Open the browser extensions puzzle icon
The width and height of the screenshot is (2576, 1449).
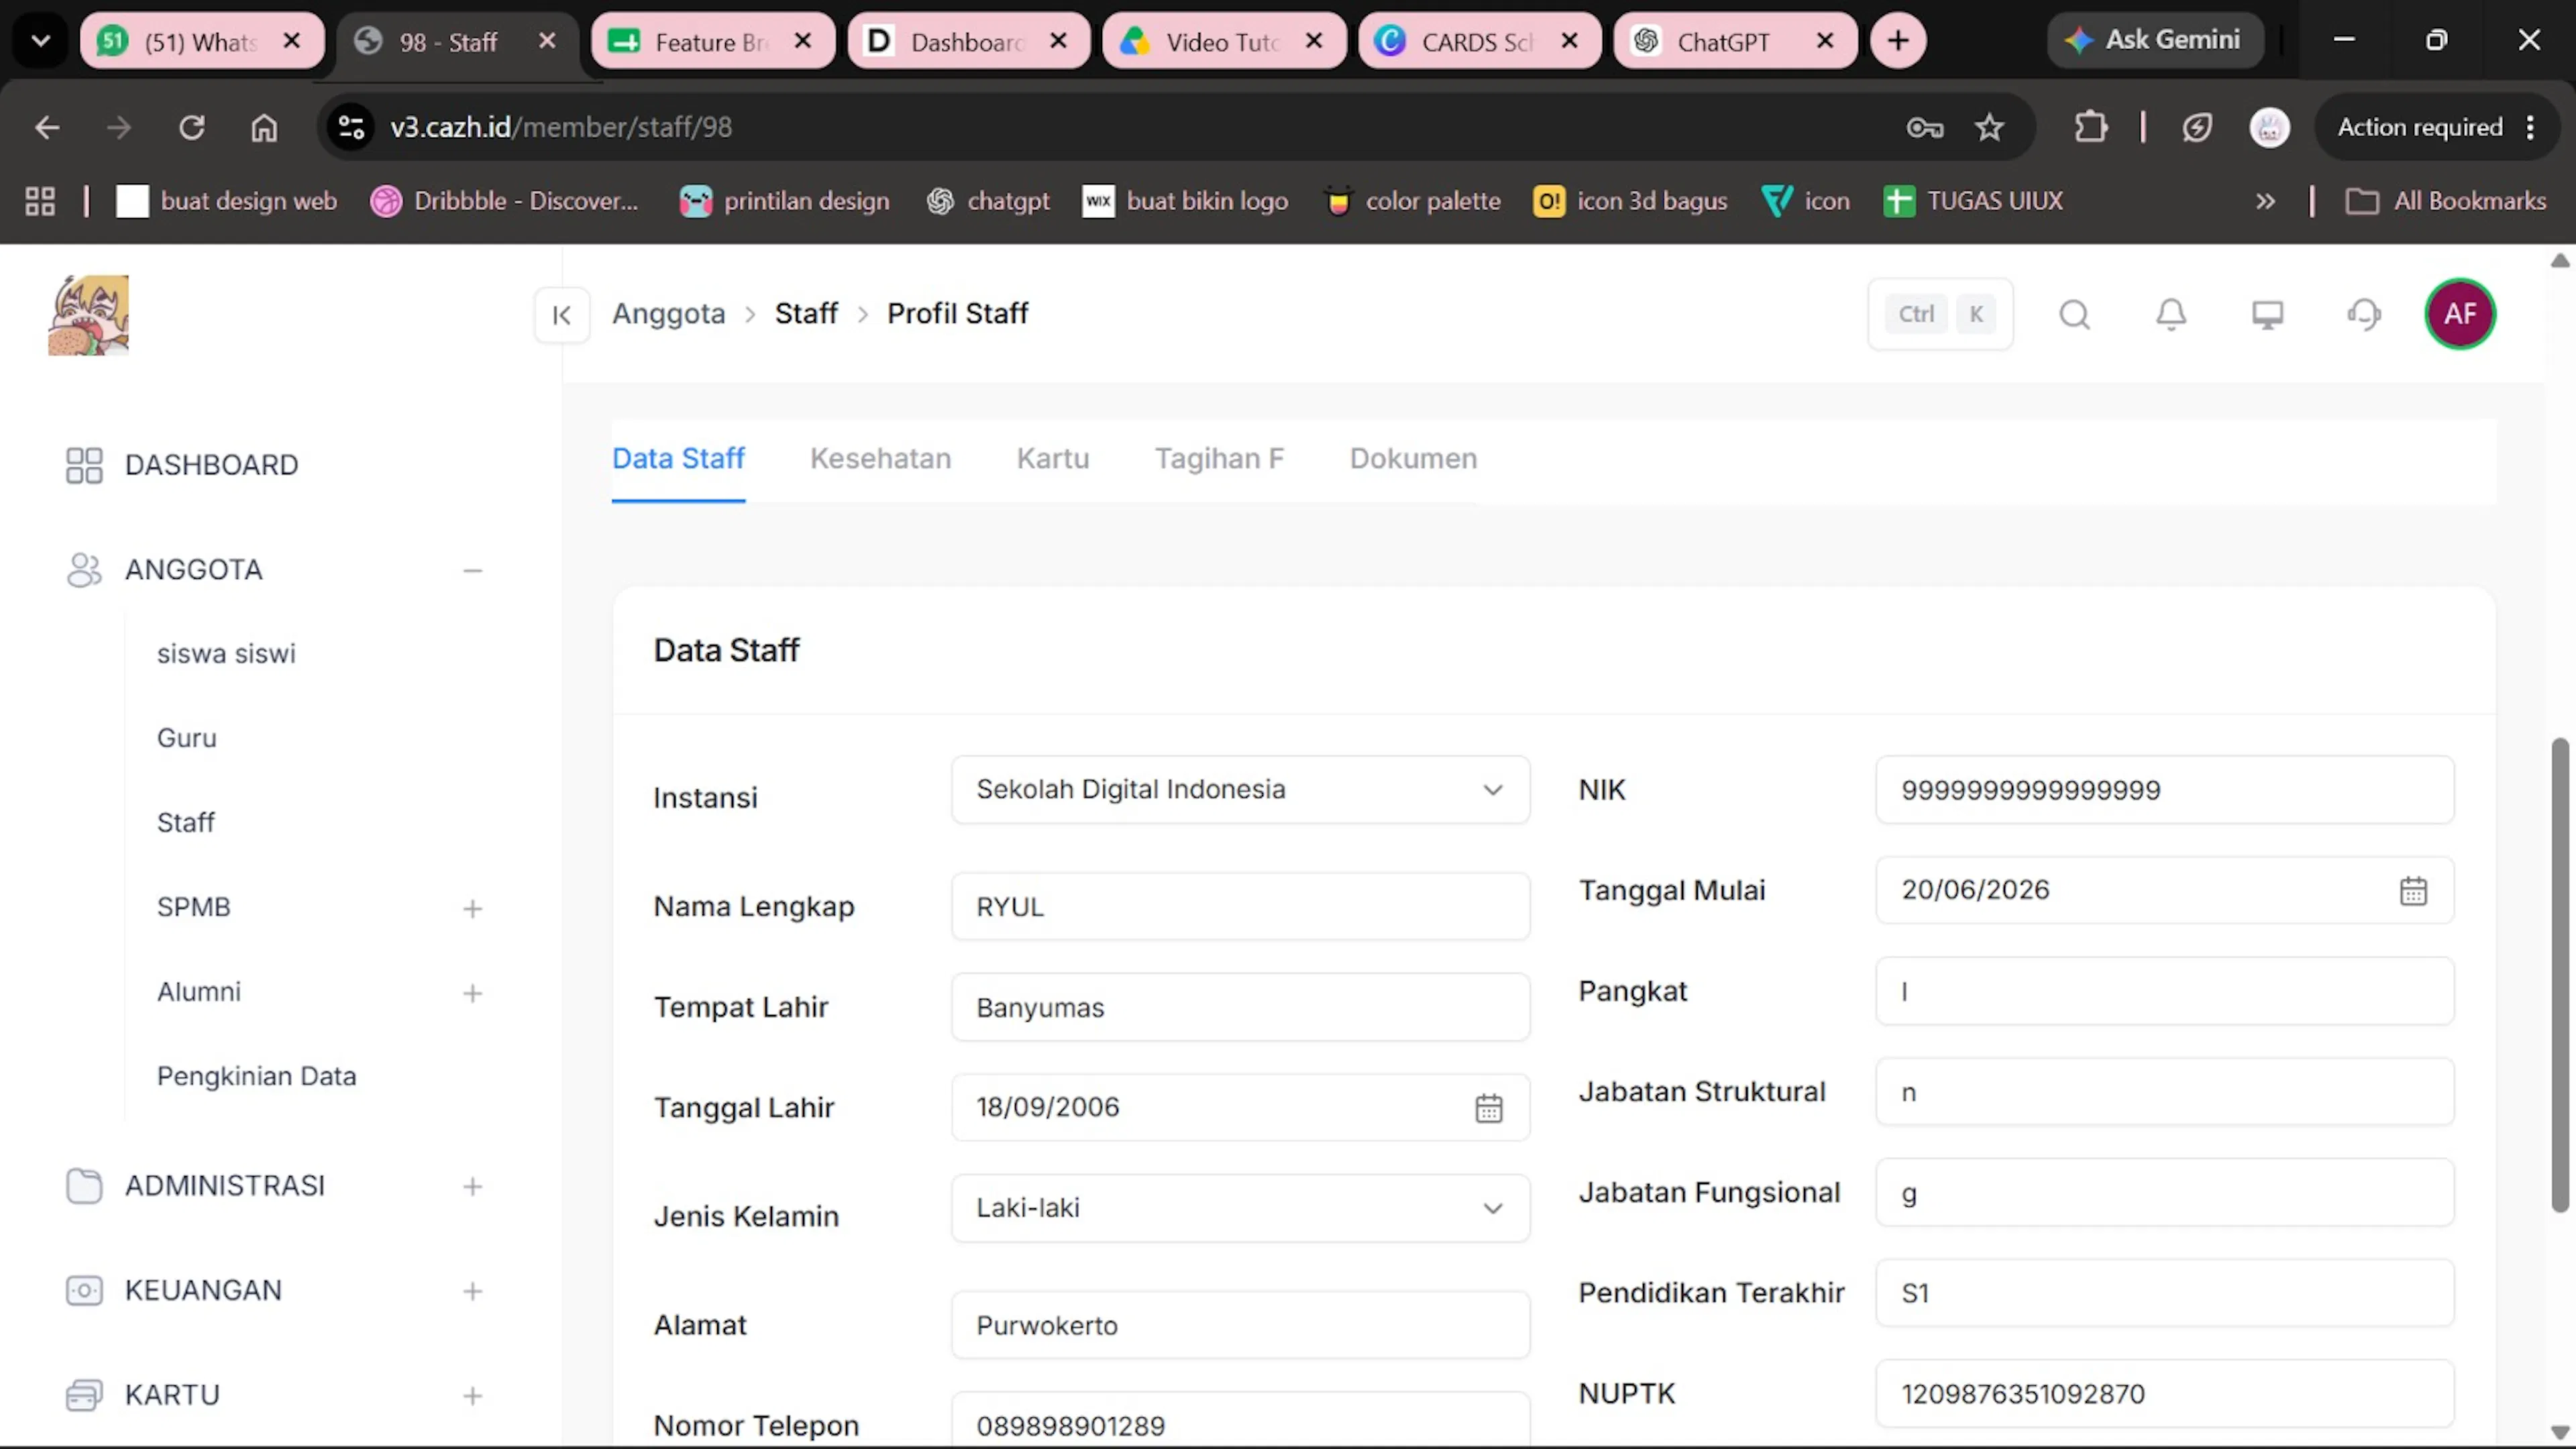point(2091,127)
